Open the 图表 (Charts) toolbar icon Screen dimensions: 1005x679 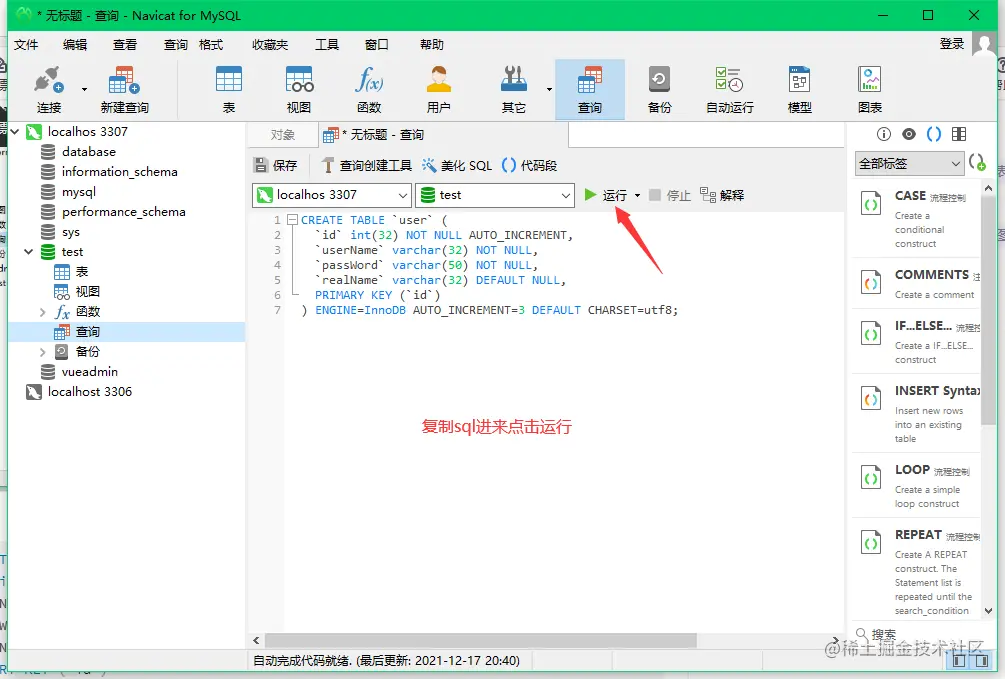tap(870, 89)
